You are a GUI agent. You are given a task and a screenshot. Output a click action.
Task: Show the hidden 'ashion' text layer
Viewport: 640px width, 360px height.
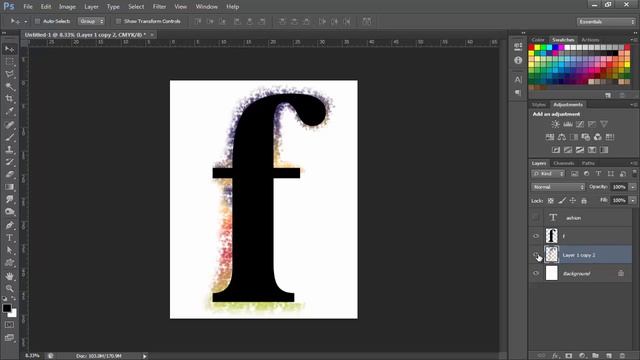[536, 218]
